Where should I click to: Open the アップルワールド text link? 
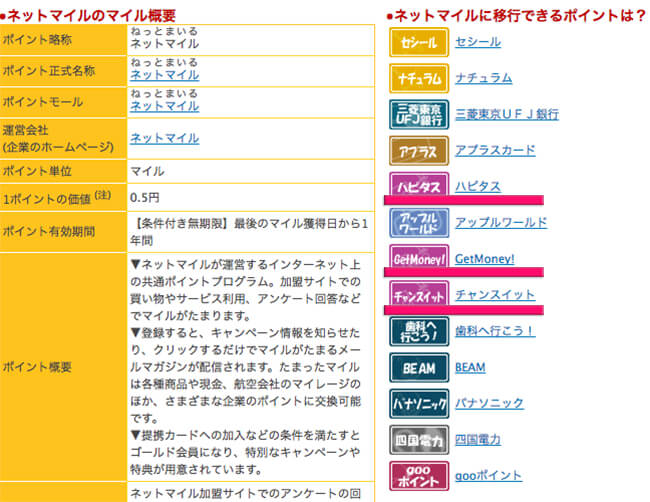point(501,223)
